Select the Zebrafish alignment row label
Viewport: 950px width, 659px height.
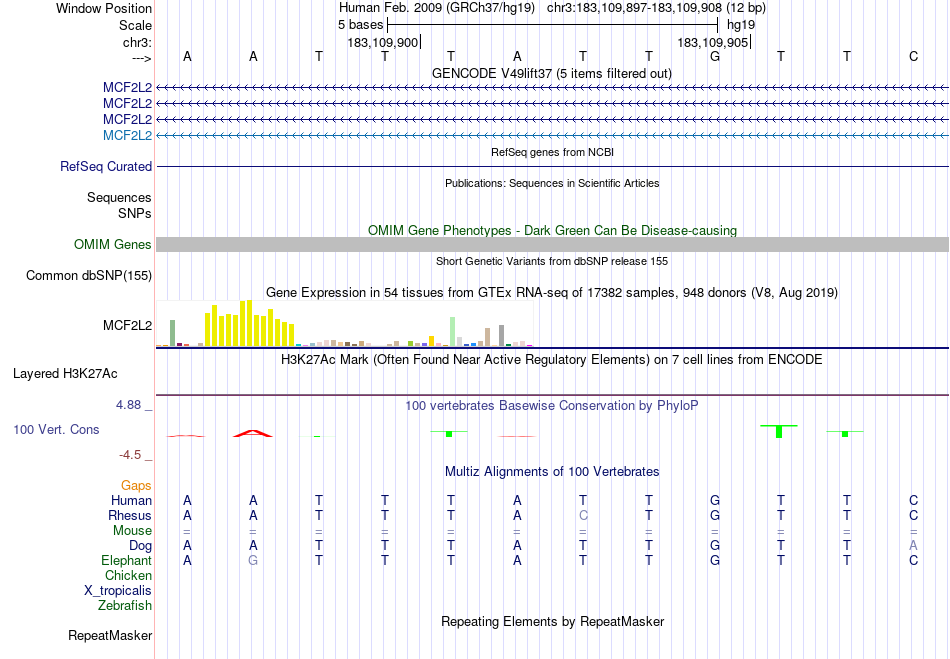tap(125, 605)
